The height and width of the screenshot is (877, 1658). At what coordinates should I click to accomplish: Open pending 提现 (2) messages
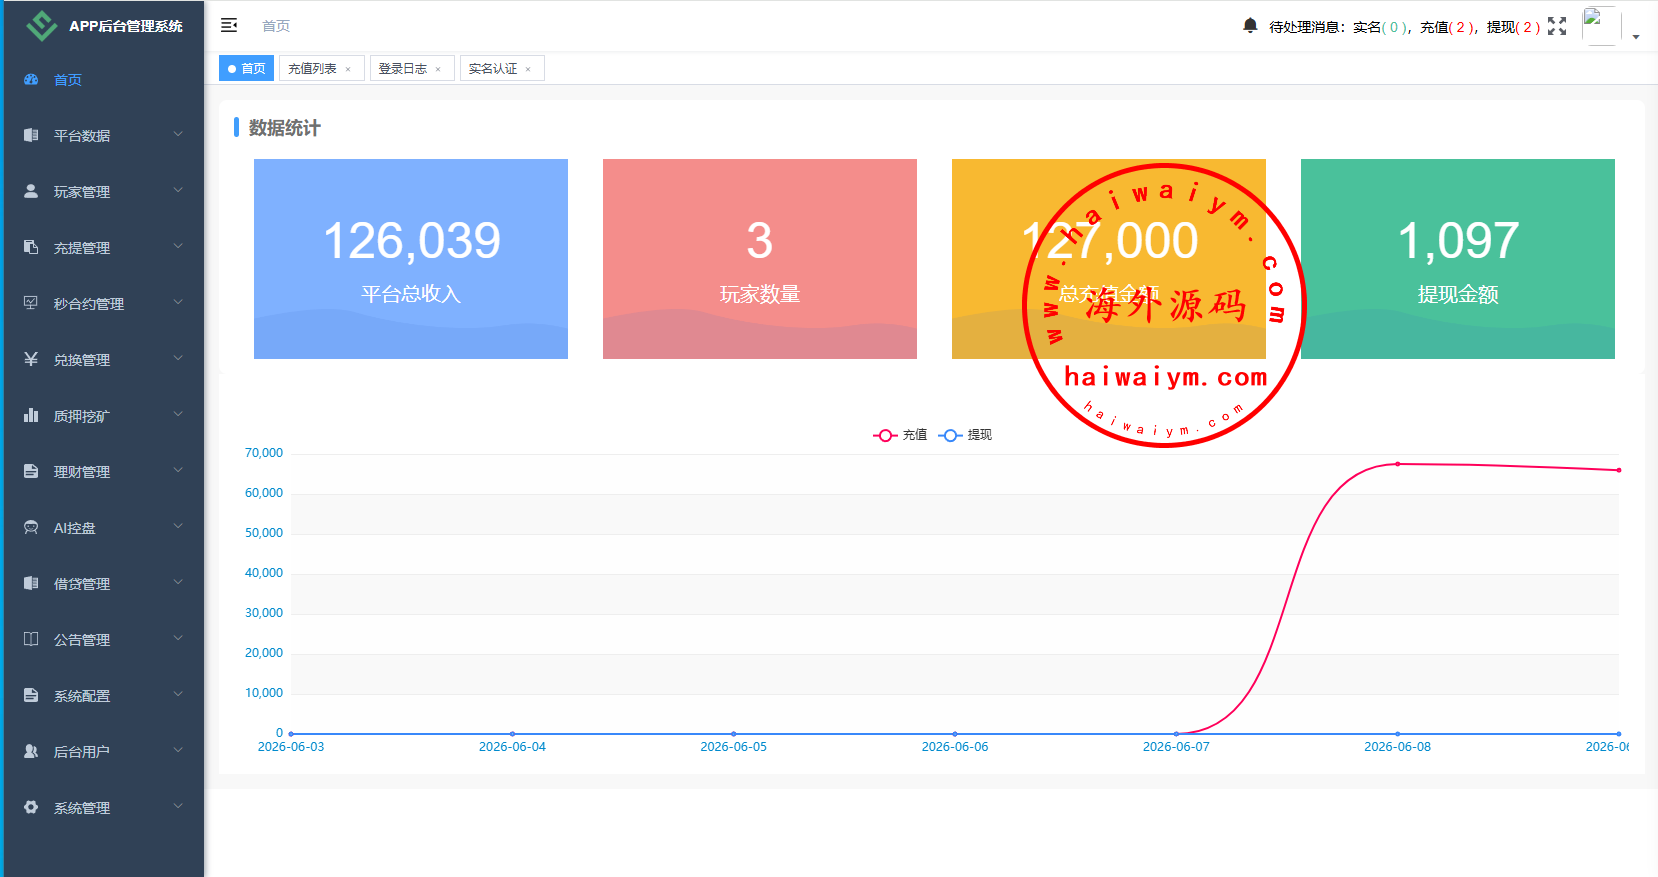[1514, 27]
